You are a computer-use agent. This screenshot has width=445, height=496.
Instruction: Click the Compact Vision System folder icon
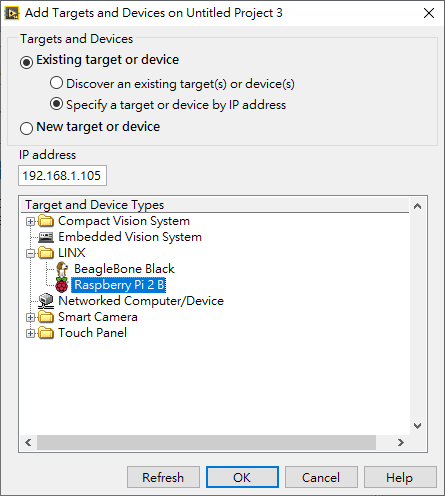(46, 221)
